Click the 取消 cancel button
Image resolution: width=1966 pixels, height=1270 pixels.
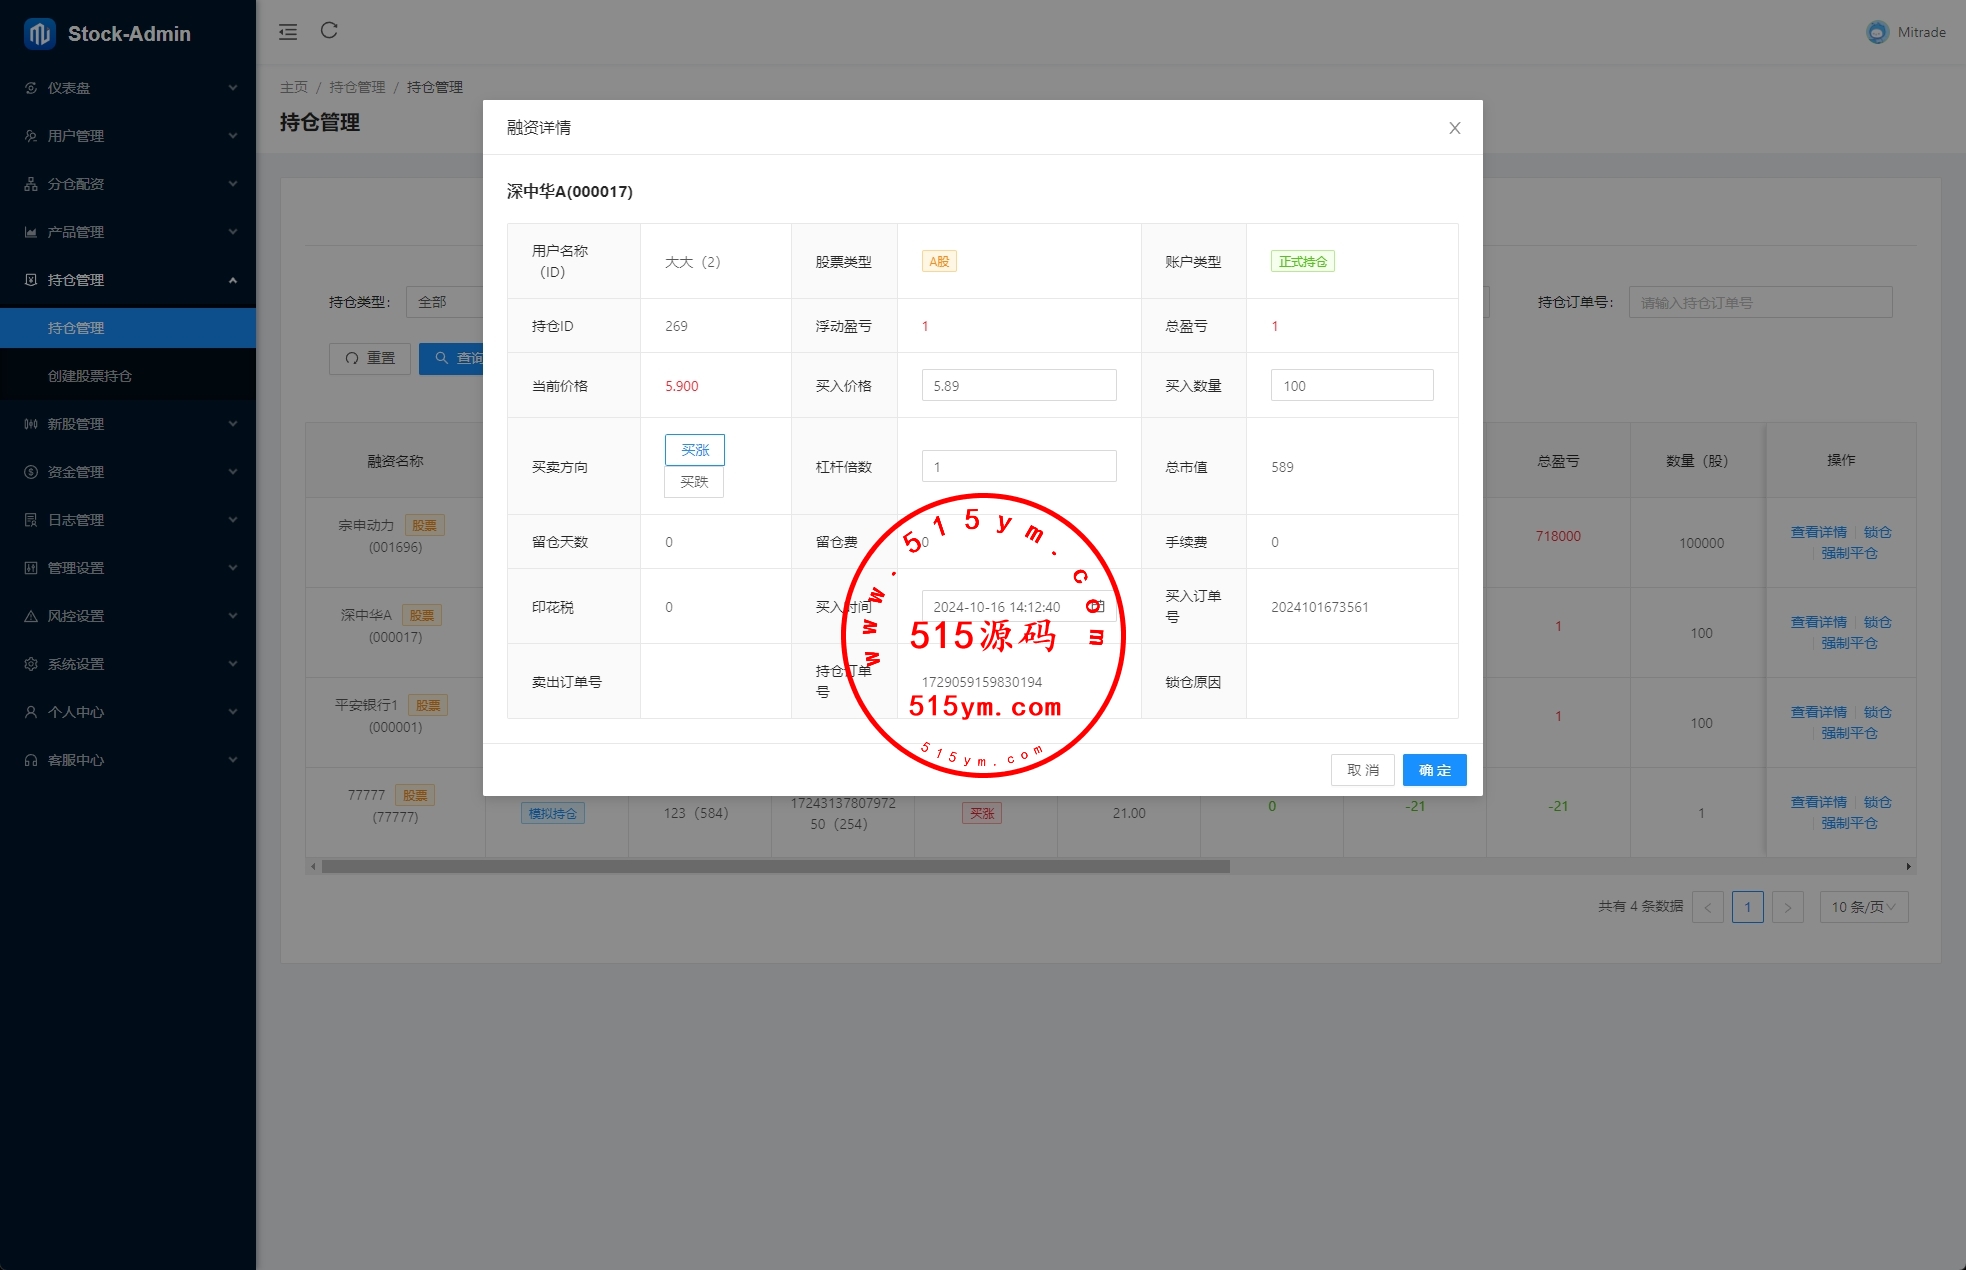click(x=1362, y=770)
